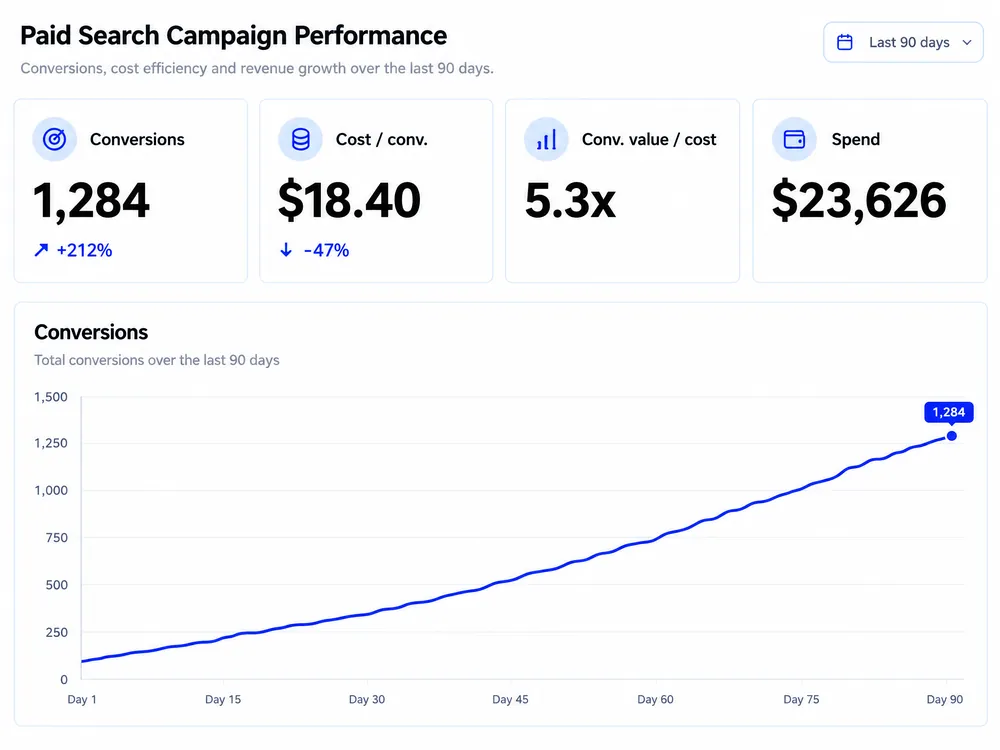Click the Day 75 x-axis label
This screenshot has width=1000, height=750.
(801, 700)
